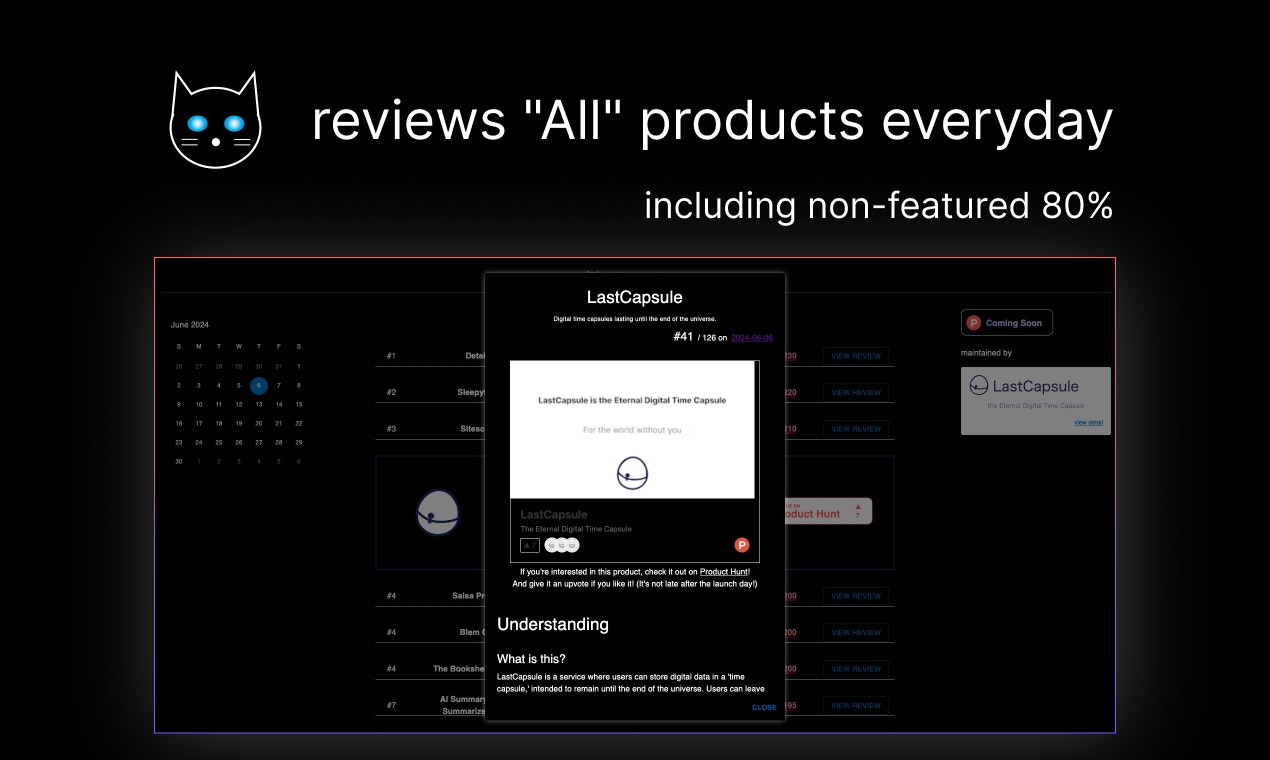Open View Review for Blem row

click(856, 633)
